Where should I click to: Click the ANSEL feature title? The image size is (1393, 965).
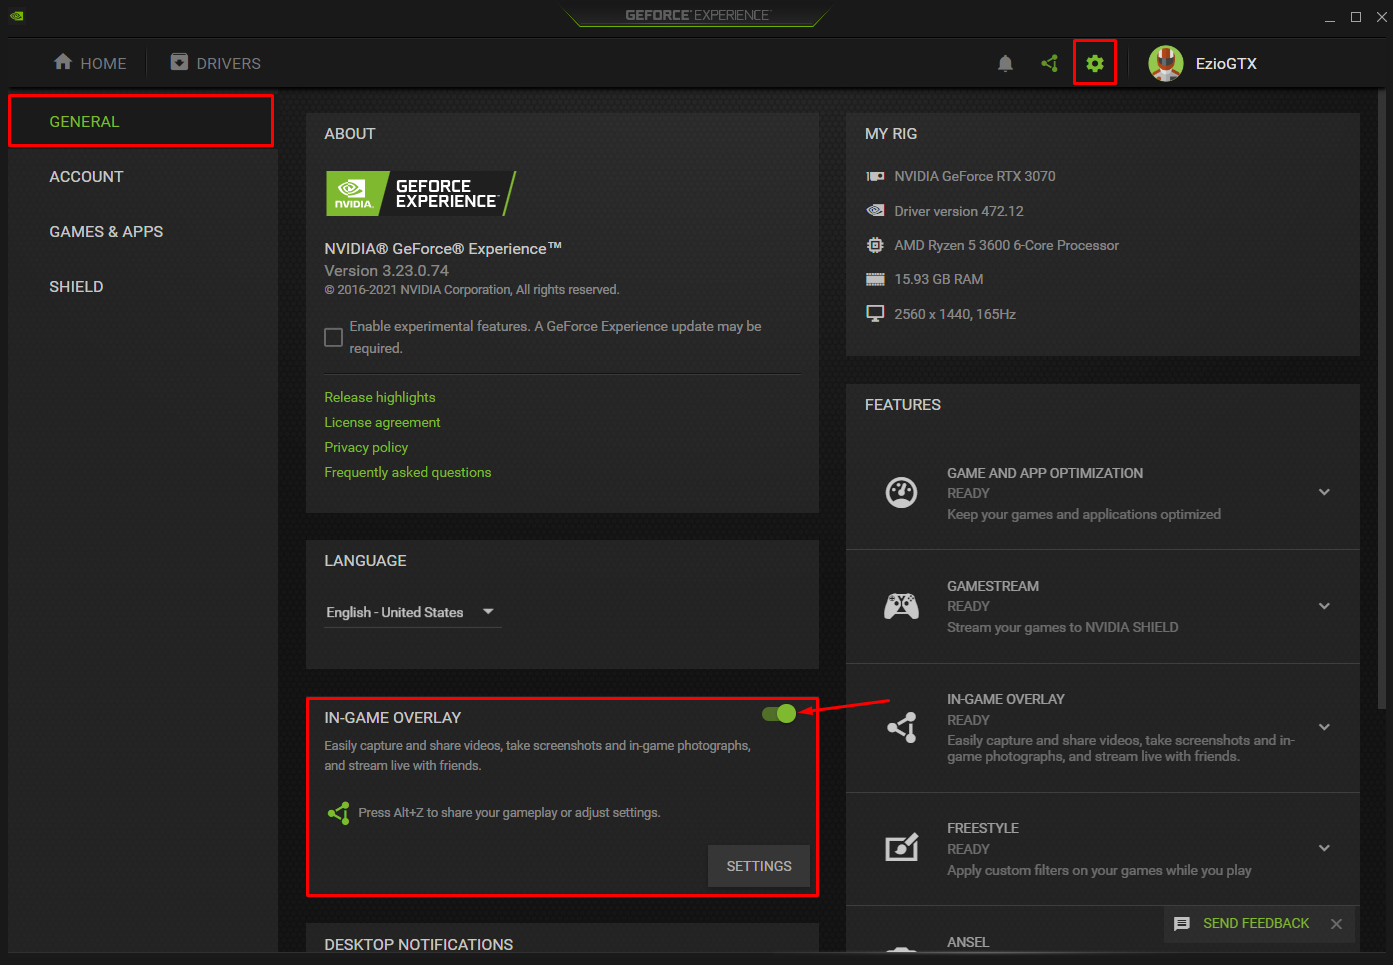(x=968, y=942)
